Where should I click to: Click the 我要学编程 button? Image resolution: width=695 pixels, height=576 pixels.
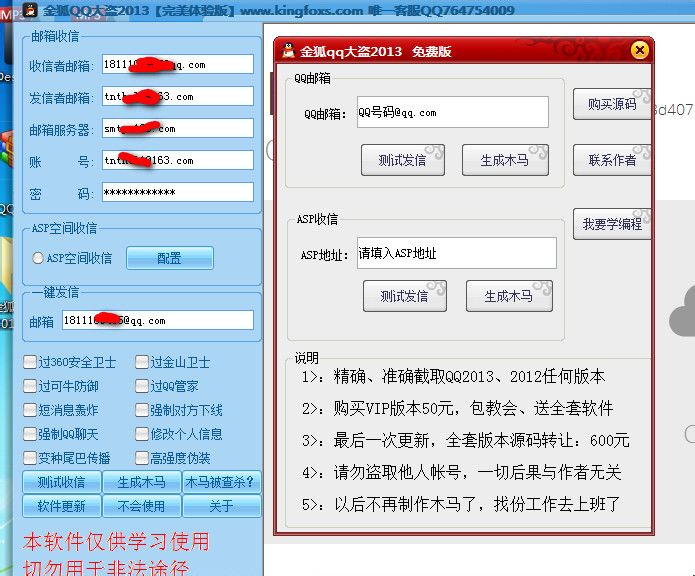[612, 224]
